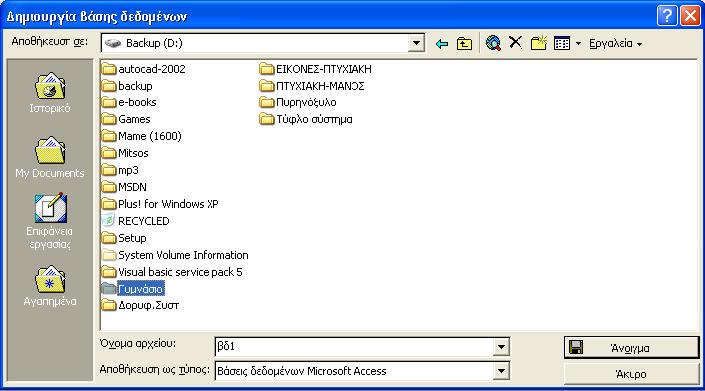Select the Mame (1600) folder
705x391 pixels.
point(142,136)
